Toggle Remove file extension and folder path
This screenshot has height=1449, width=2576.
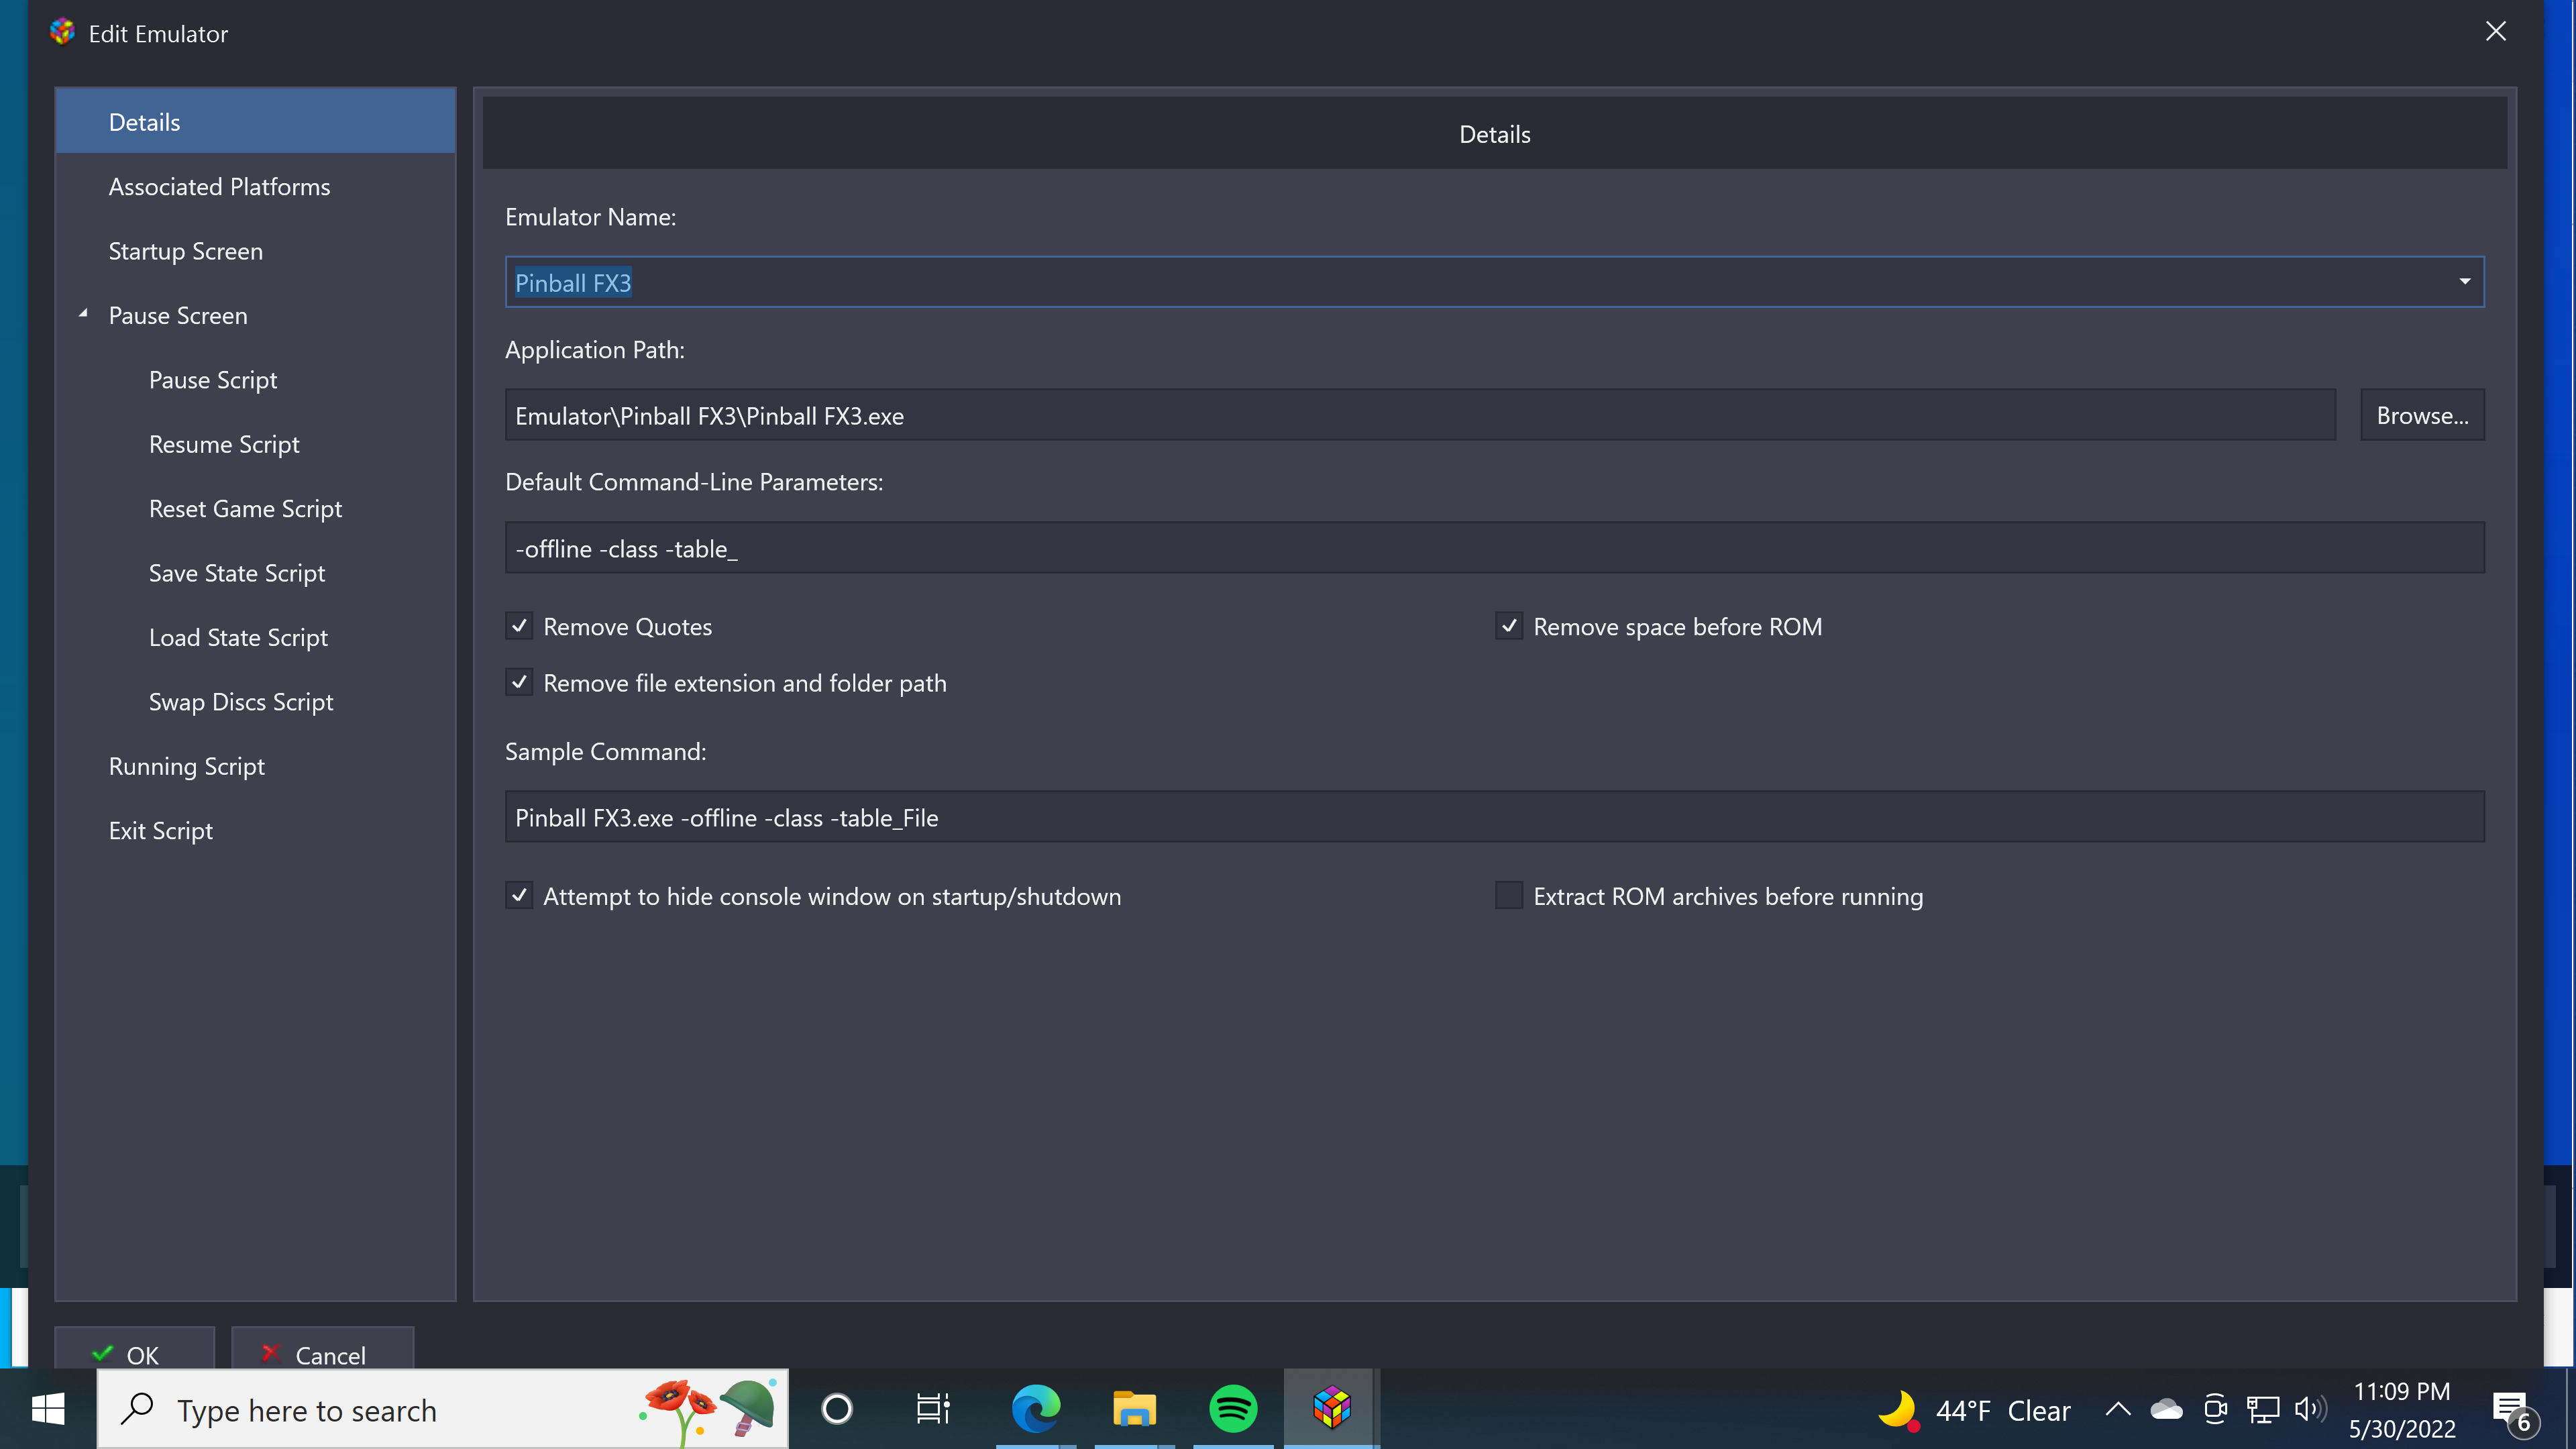click(519, 682)
